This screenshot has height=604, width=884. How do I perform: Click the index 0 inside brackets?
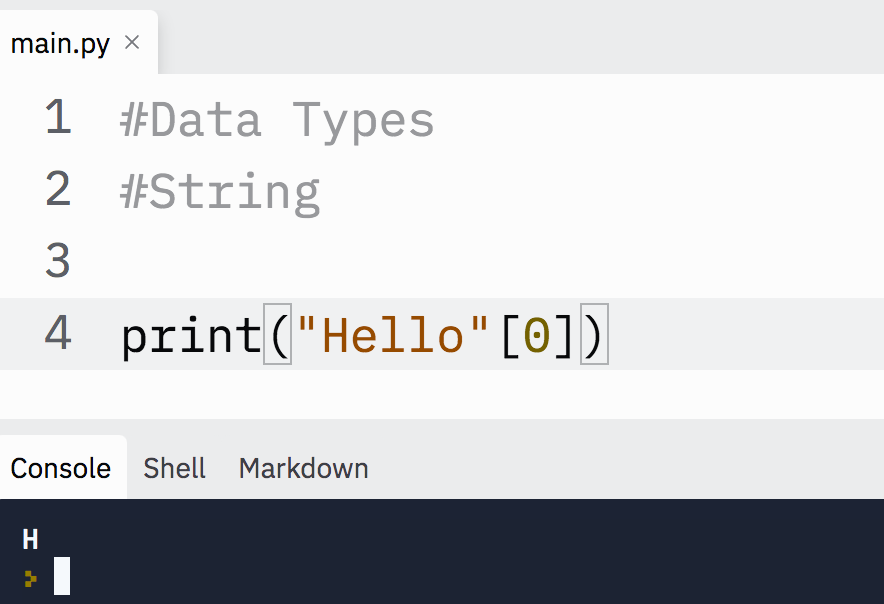coord(537,336)
